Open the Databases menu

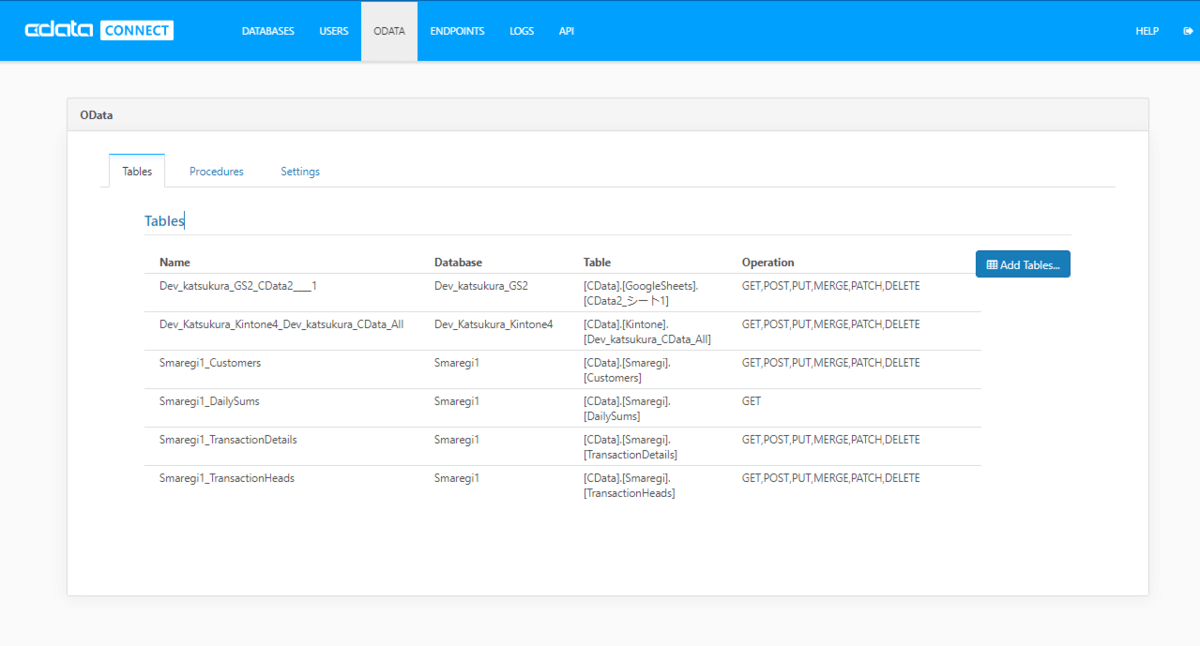click(x=268, y=31)
